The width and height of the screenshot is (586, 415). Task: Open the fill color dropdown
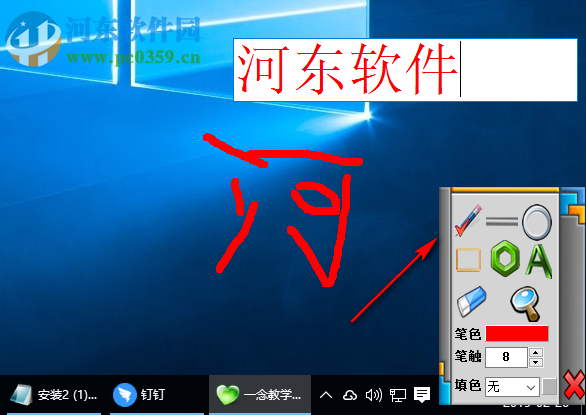pyautogui.click(x=512, y=387)
